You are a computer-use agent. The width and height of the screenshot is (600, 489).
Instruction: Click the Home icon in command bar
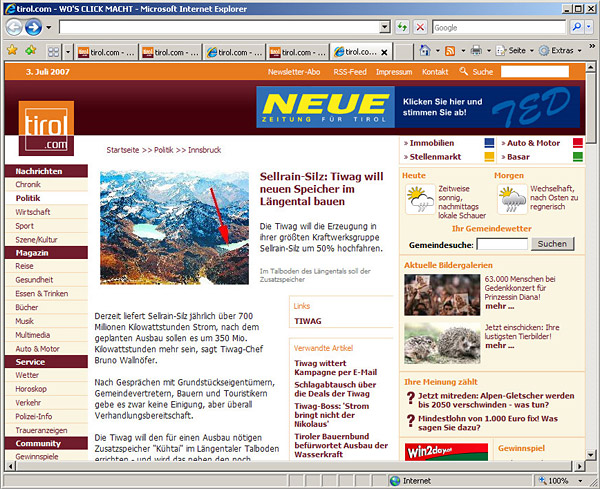click(x=425, y=50)
